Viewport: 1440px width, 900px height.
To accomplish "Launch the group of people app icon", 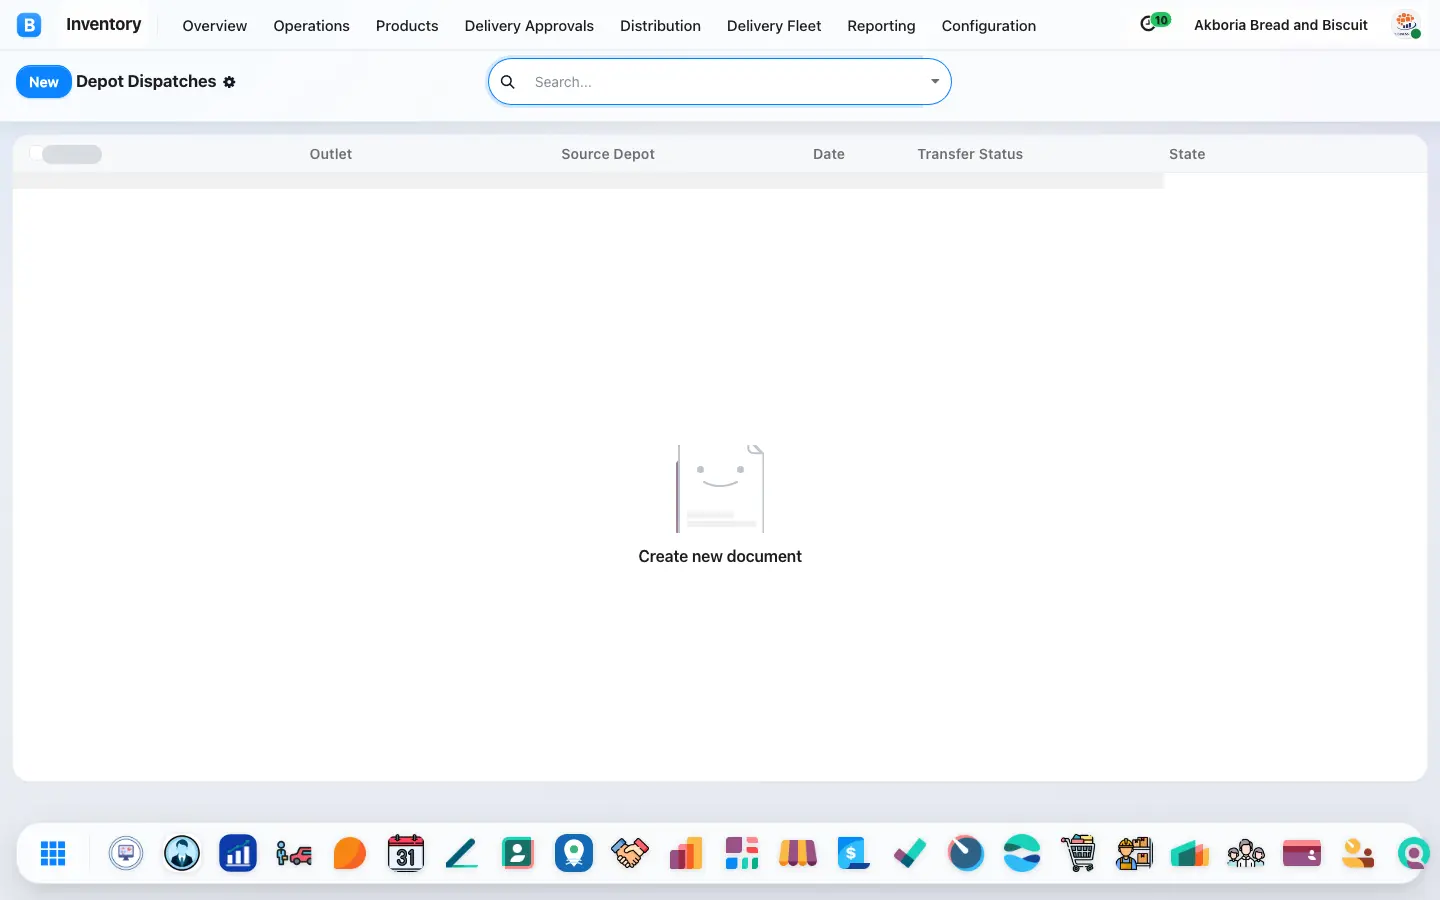I will point(1246,854).
